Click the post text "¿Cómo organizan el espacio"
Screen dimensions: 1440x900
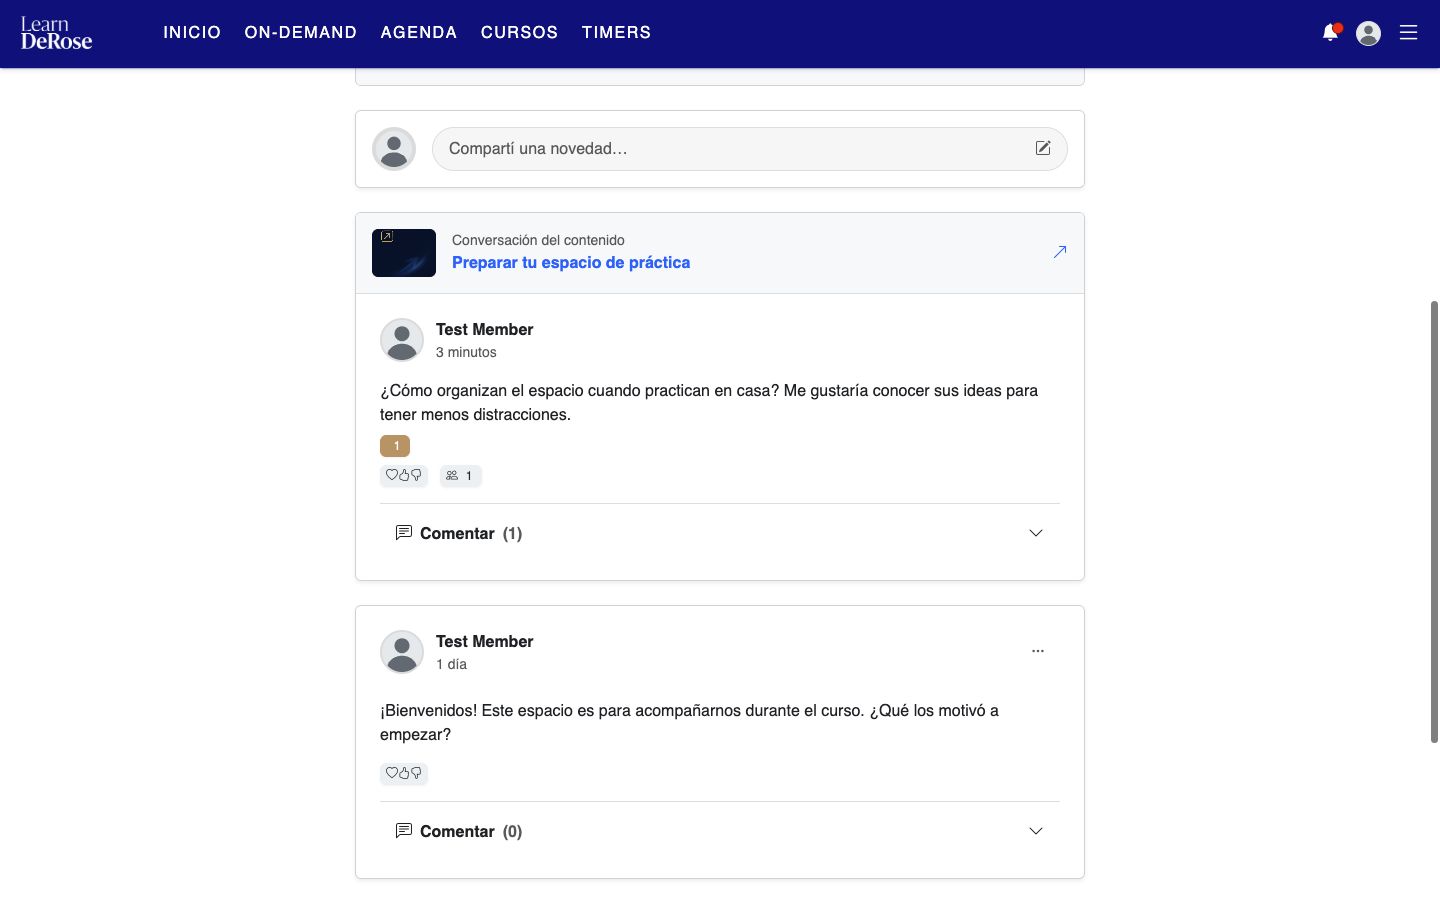[709, 403]
